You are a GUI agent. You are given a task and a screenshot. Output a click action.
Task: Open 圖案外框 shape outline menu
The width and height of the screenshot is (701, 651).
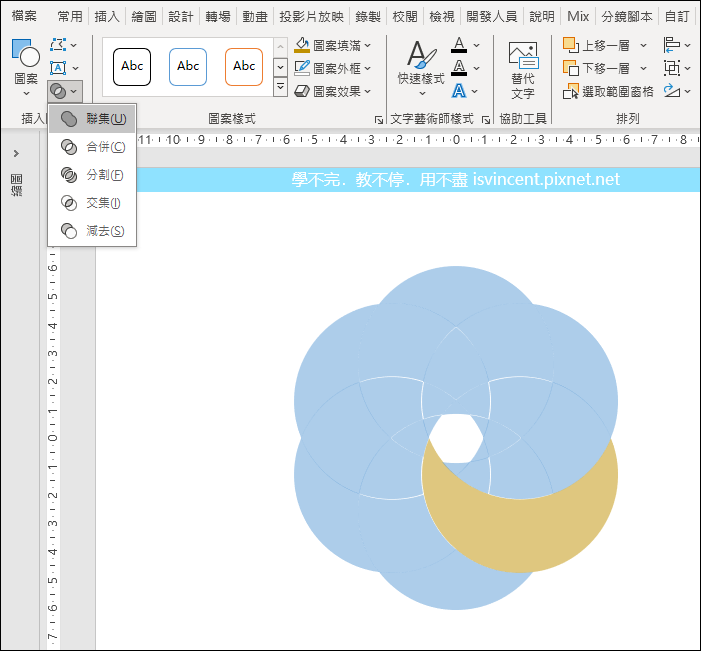(x=332, y=68)
